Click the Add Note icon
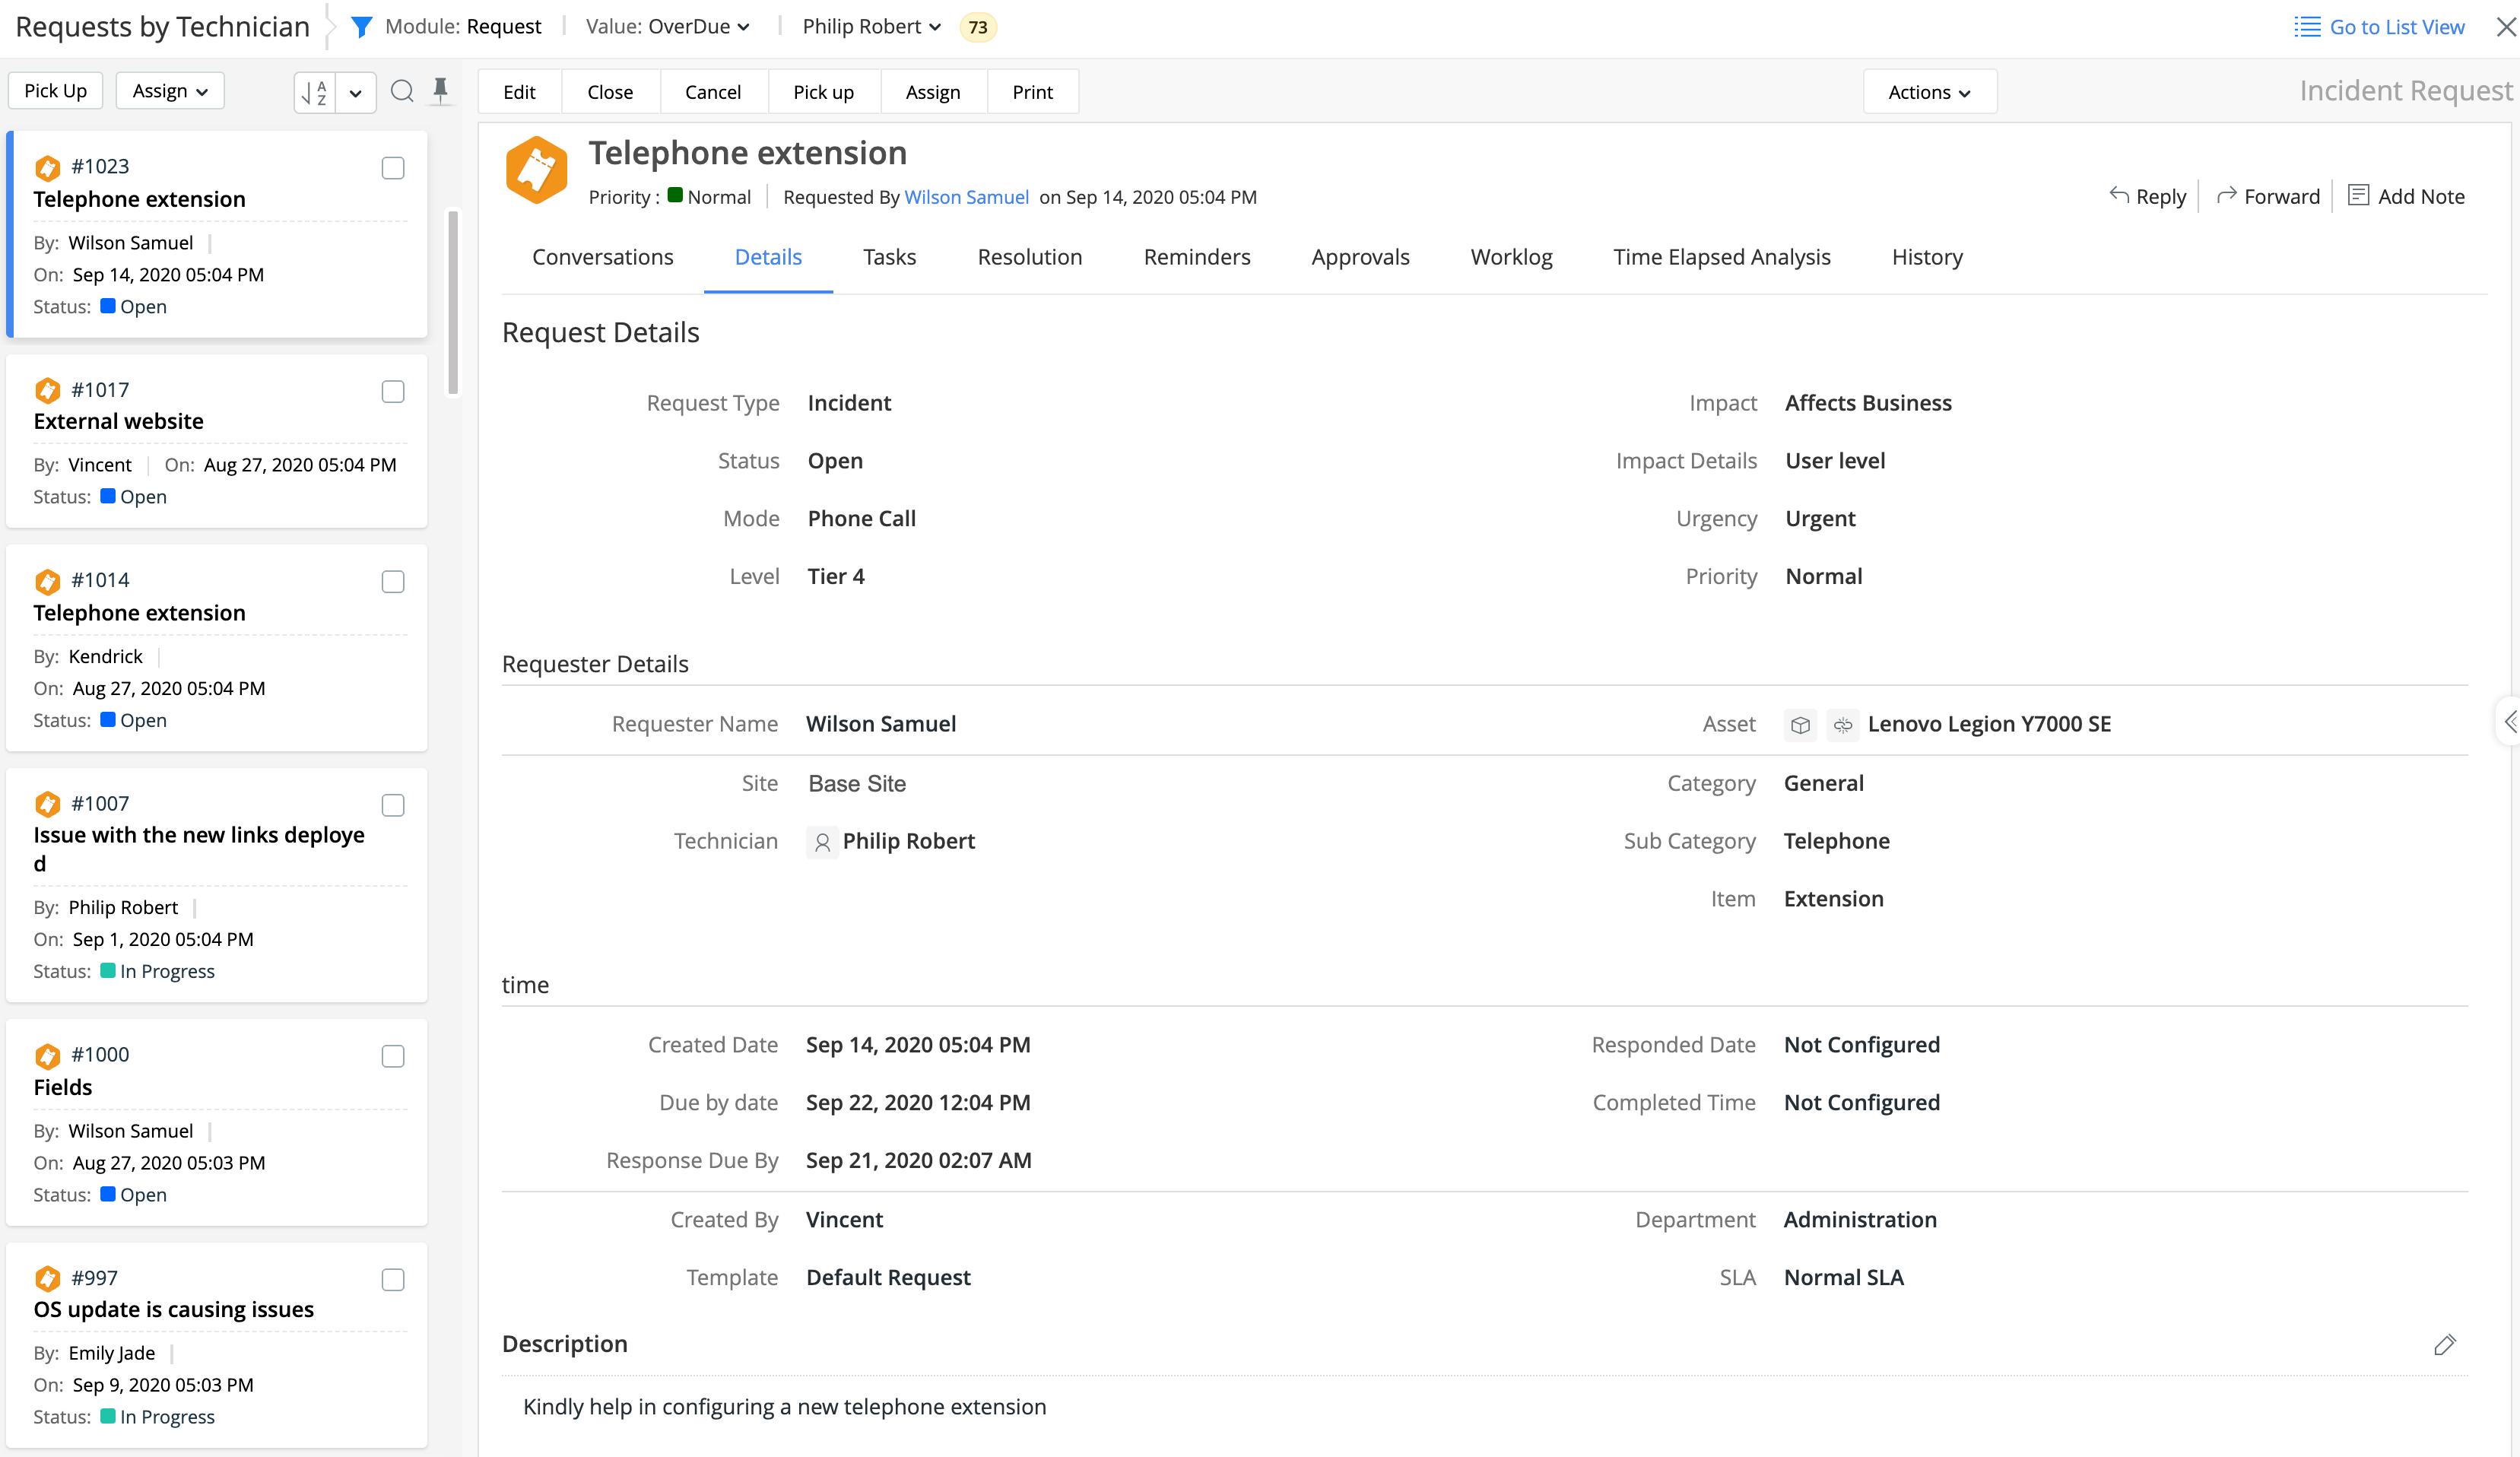 click(x=2358, y=195)
